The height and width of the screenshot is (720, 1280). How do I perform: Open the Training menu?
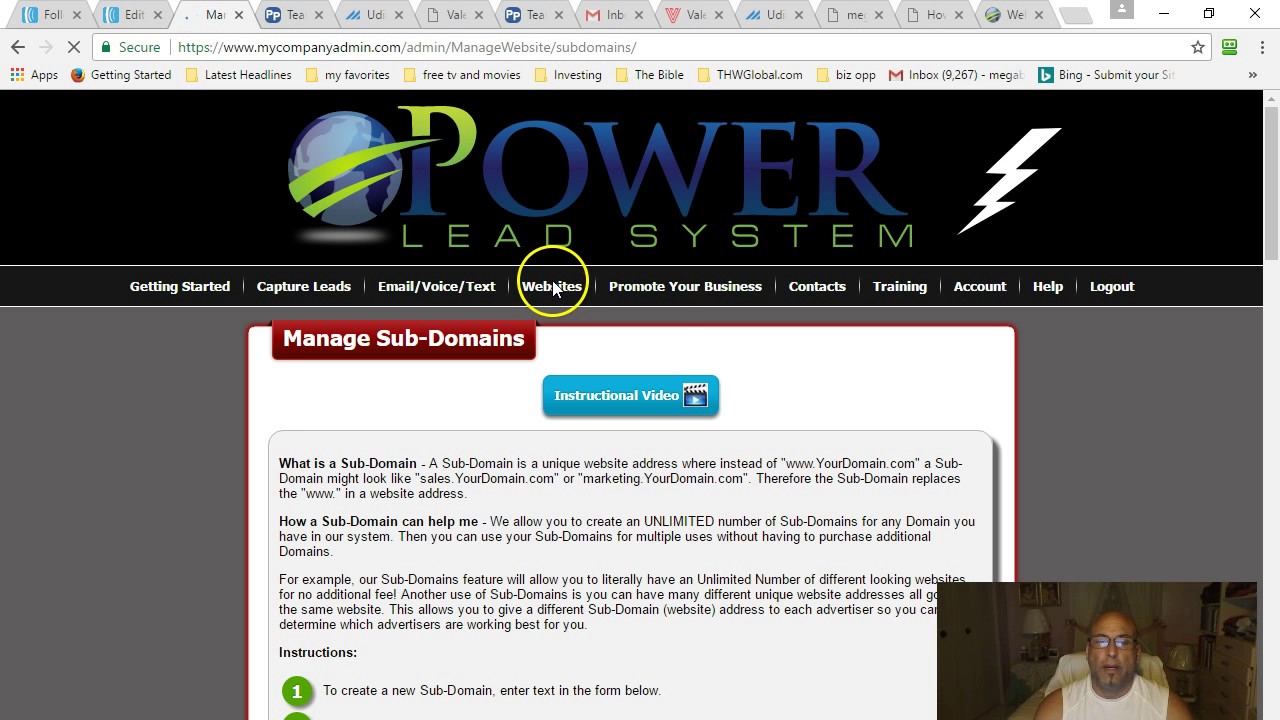900,286
